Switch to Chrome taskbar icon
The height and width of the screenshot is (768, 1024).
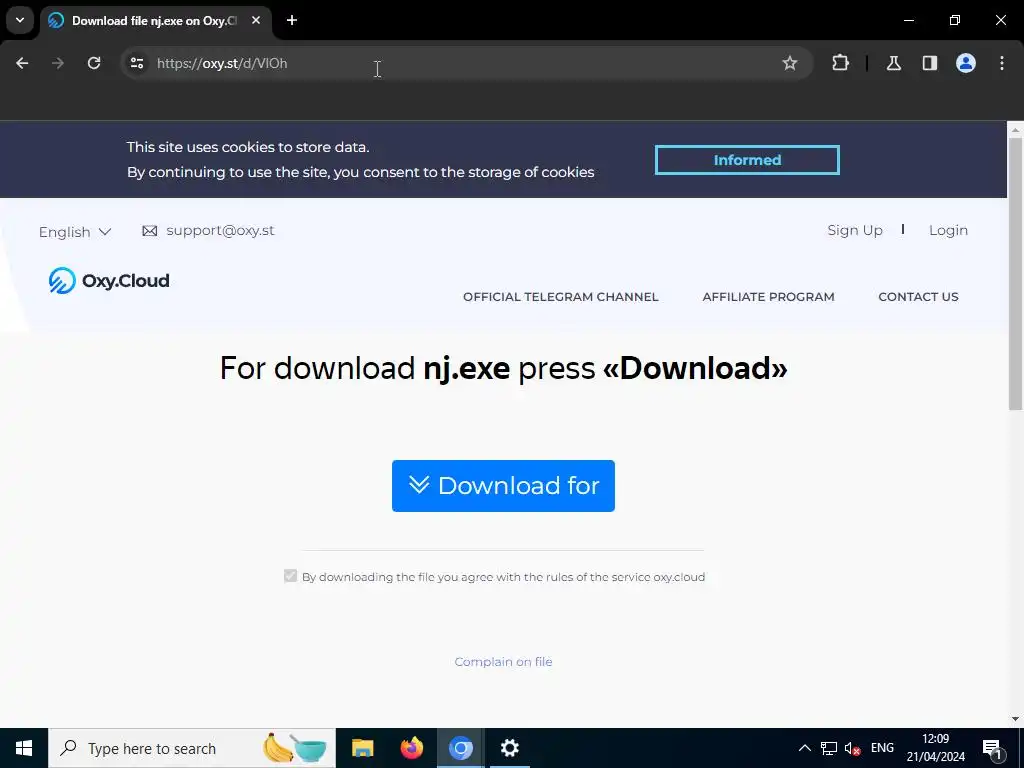coord(460,748)
